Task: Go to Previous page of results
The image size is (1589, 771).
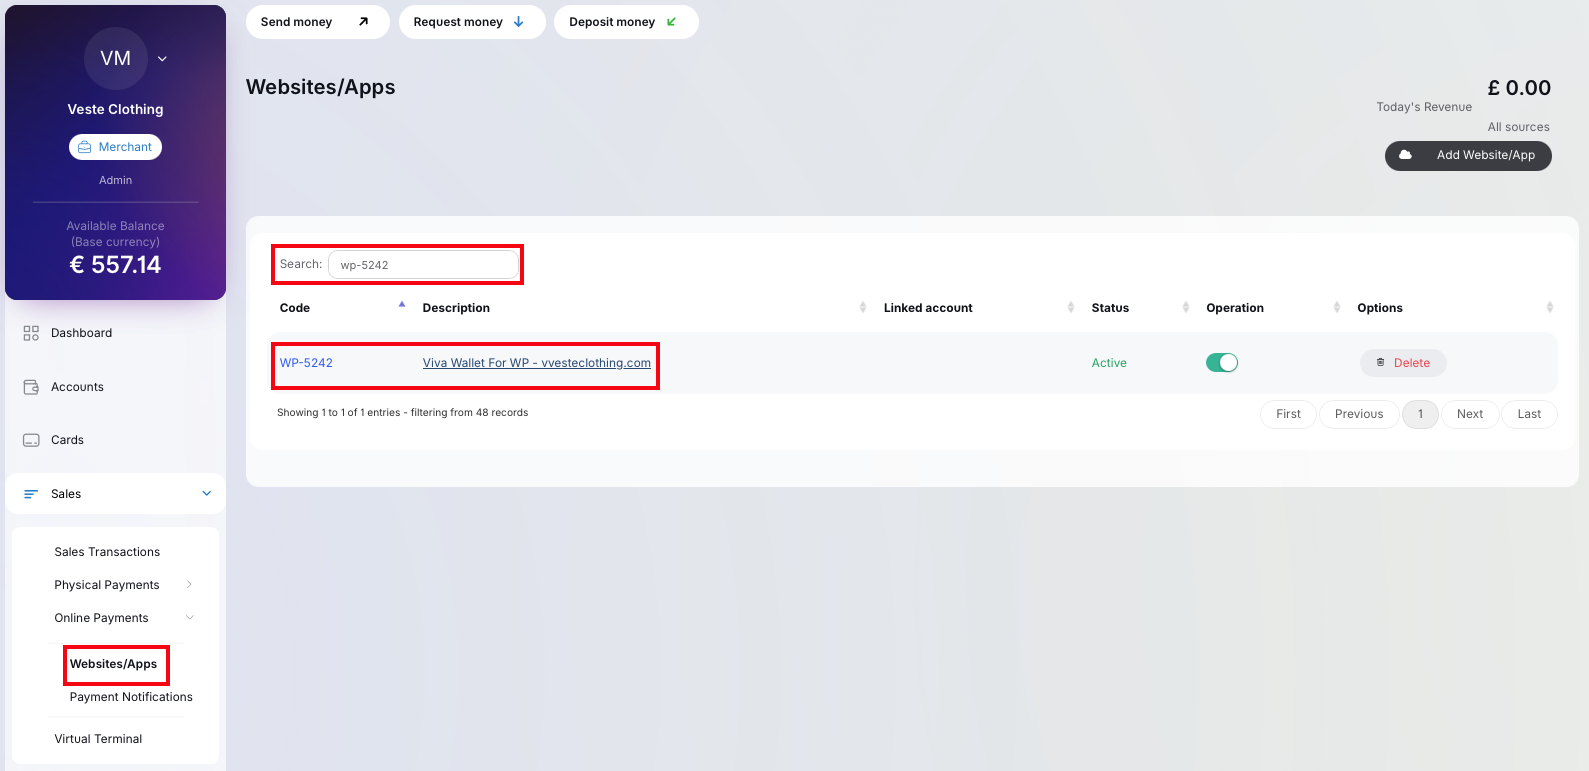Action: 1359,414
